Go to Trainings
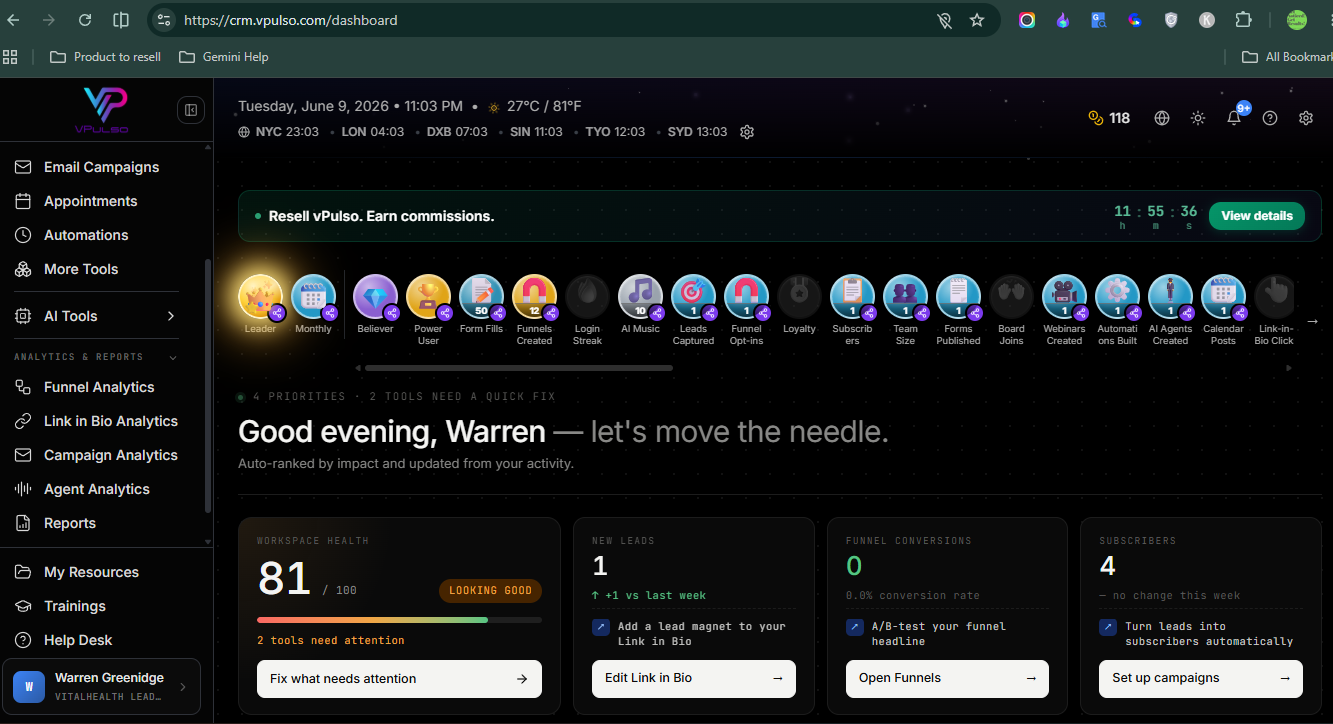The image size is (1333, 724). (74, 606)
